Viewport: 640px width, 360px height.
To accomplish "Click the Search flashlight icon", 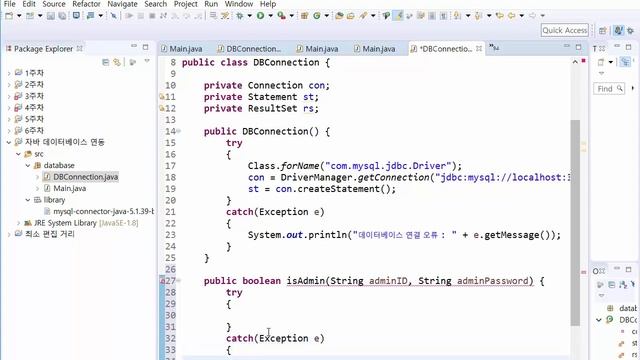I will [363, 16].
